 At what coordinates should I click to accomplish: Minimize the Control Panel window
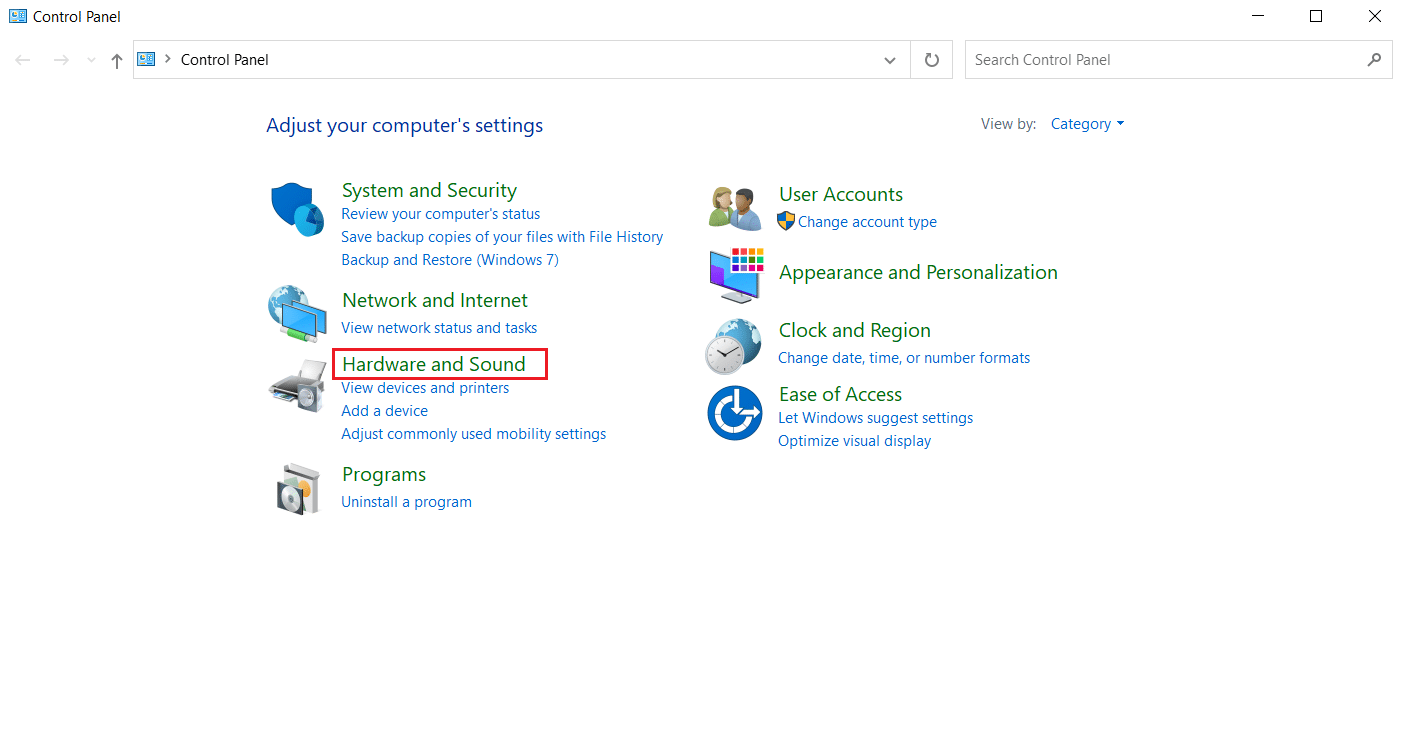pos(1258,16)
